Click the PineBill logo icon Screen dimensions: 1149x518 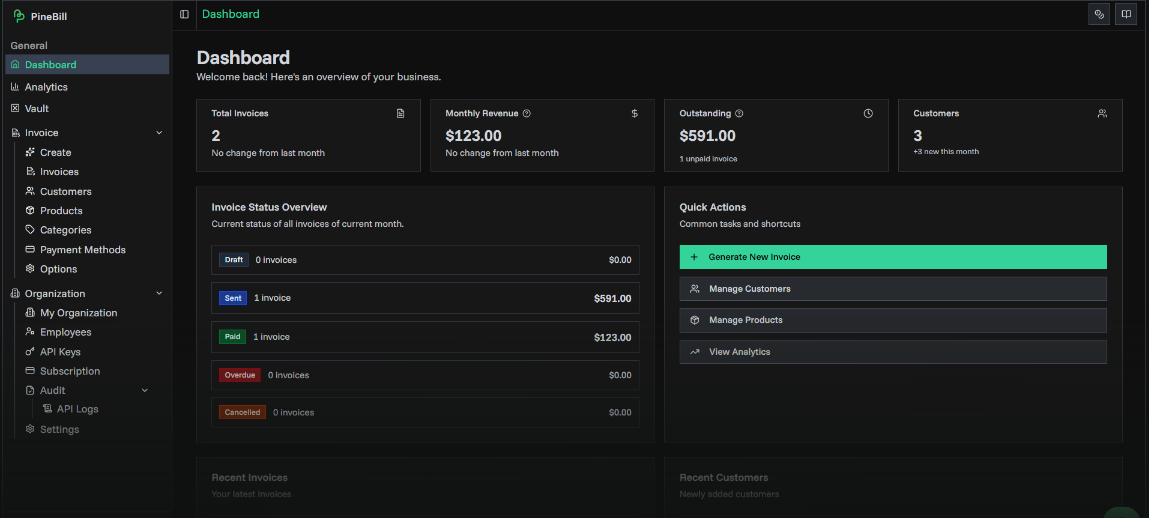pos(19,16)
